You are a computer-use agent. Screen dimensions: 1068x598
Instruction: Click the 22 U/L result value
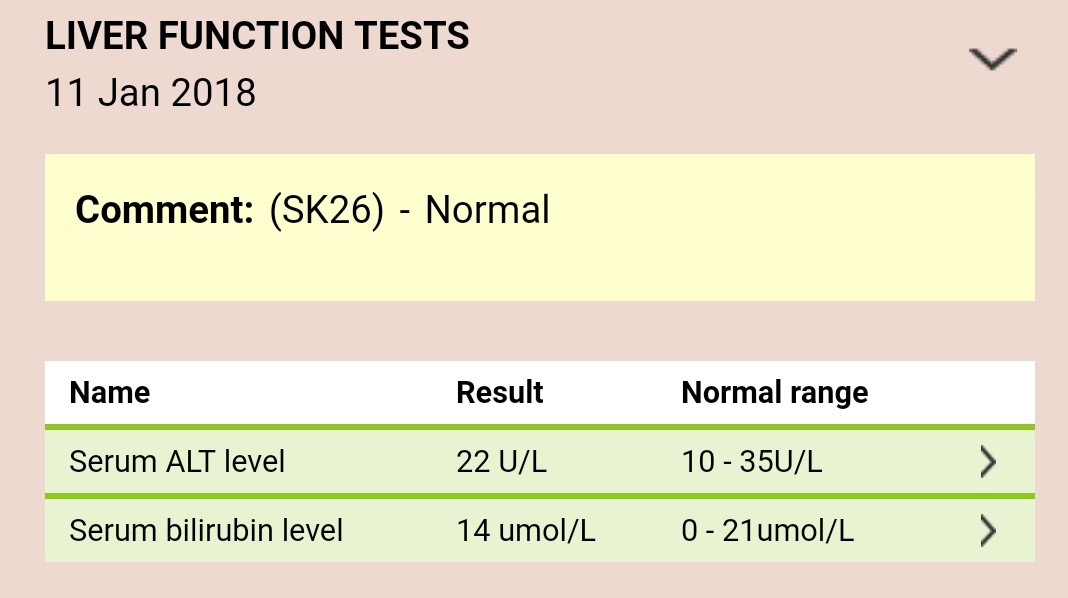(x=501, y=462)
